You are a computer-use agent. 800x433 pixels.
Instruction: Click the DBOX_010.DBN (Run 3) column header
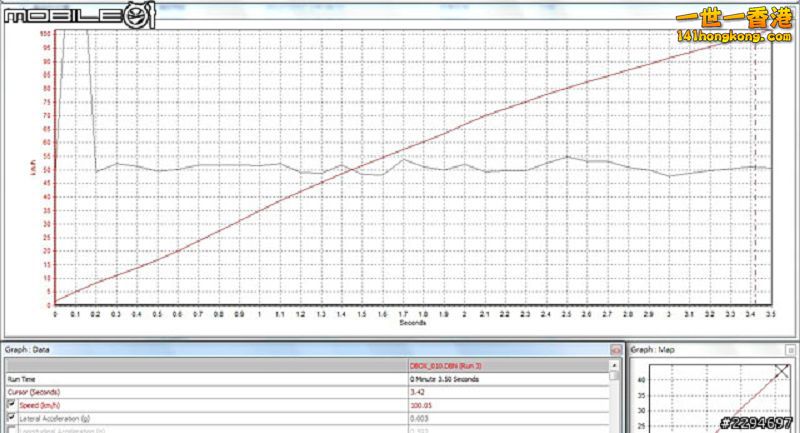447,367
